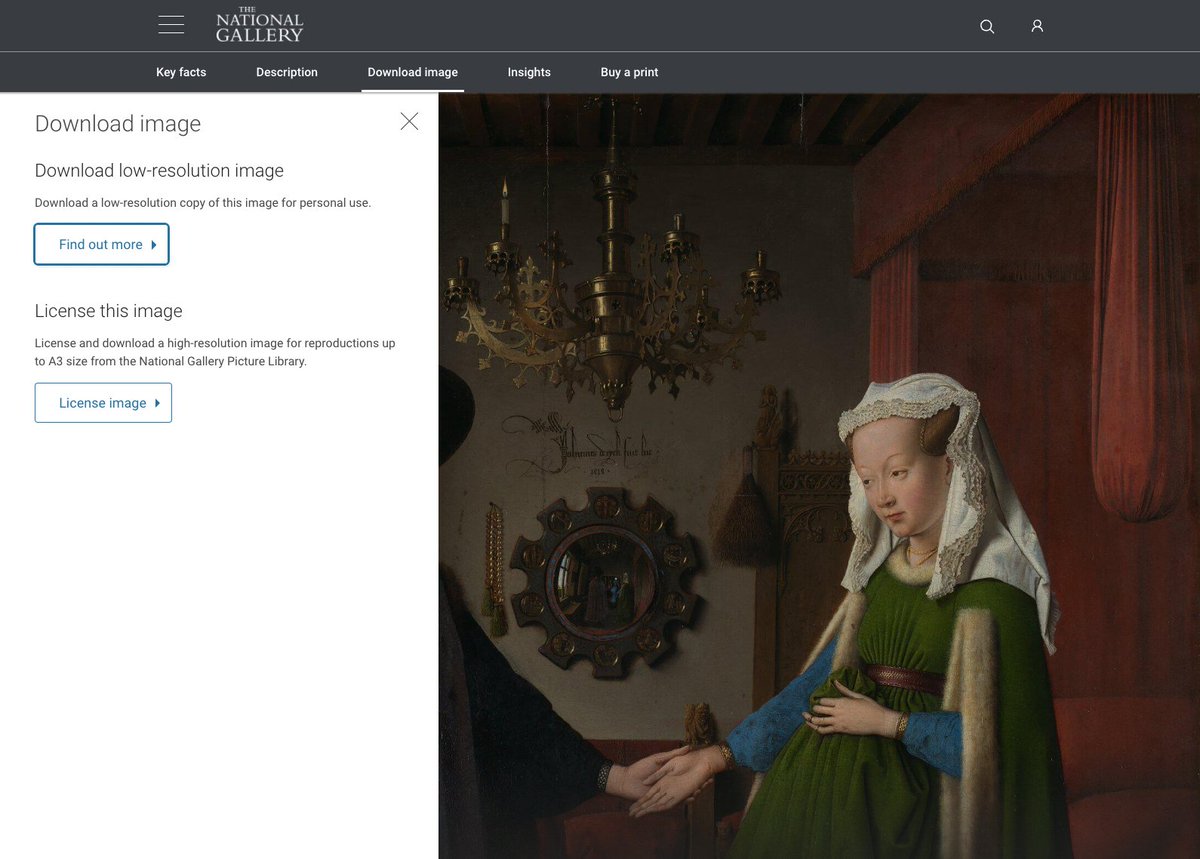The width and height of the screenshot is (1200, 859).
Task: Click the text about low-resolution copy for personal use
Action: pyautogui.click(x=203, y=203)
